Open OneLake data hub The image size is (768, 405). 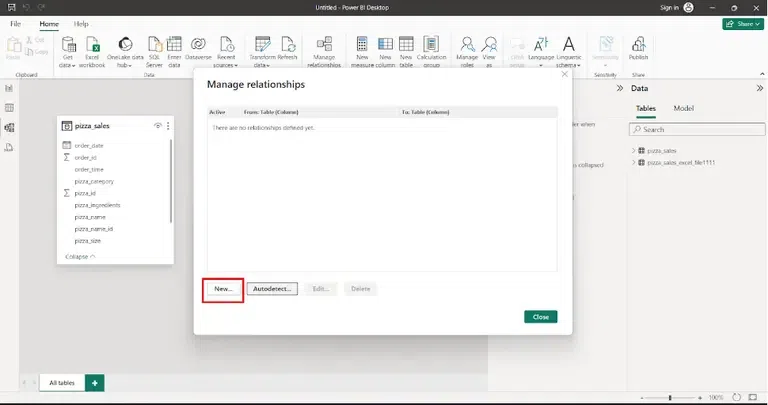pyautogui.click(x=125, y=51)
